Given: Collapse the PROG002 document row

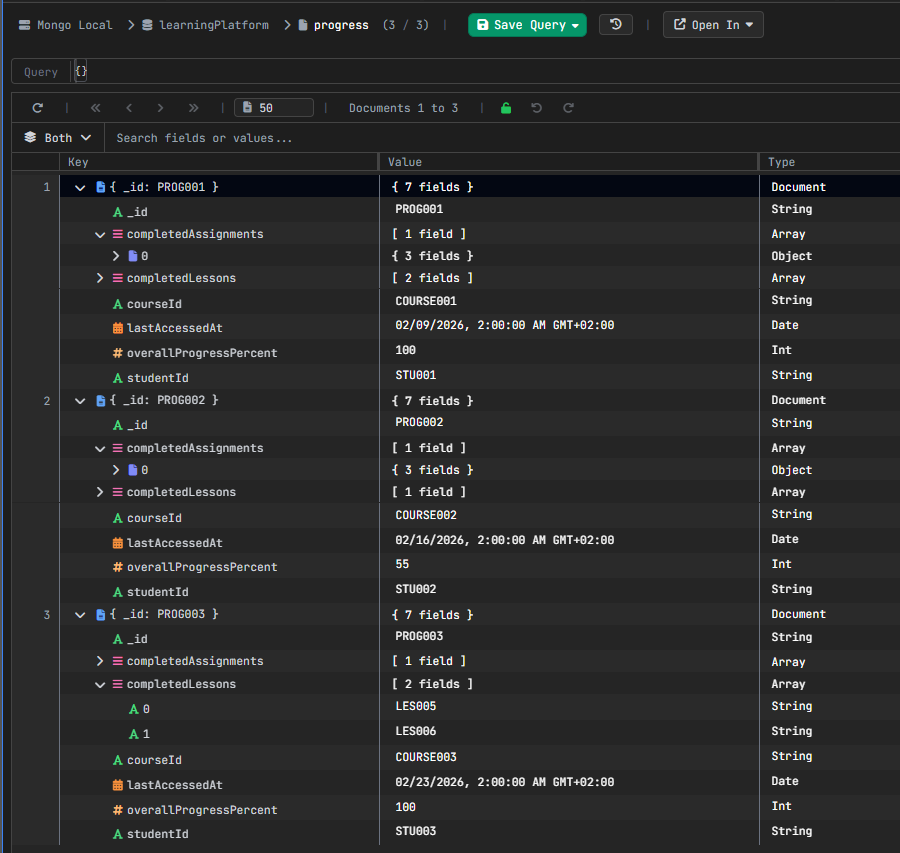Looking at the screenshot, I should coord(80,401).
